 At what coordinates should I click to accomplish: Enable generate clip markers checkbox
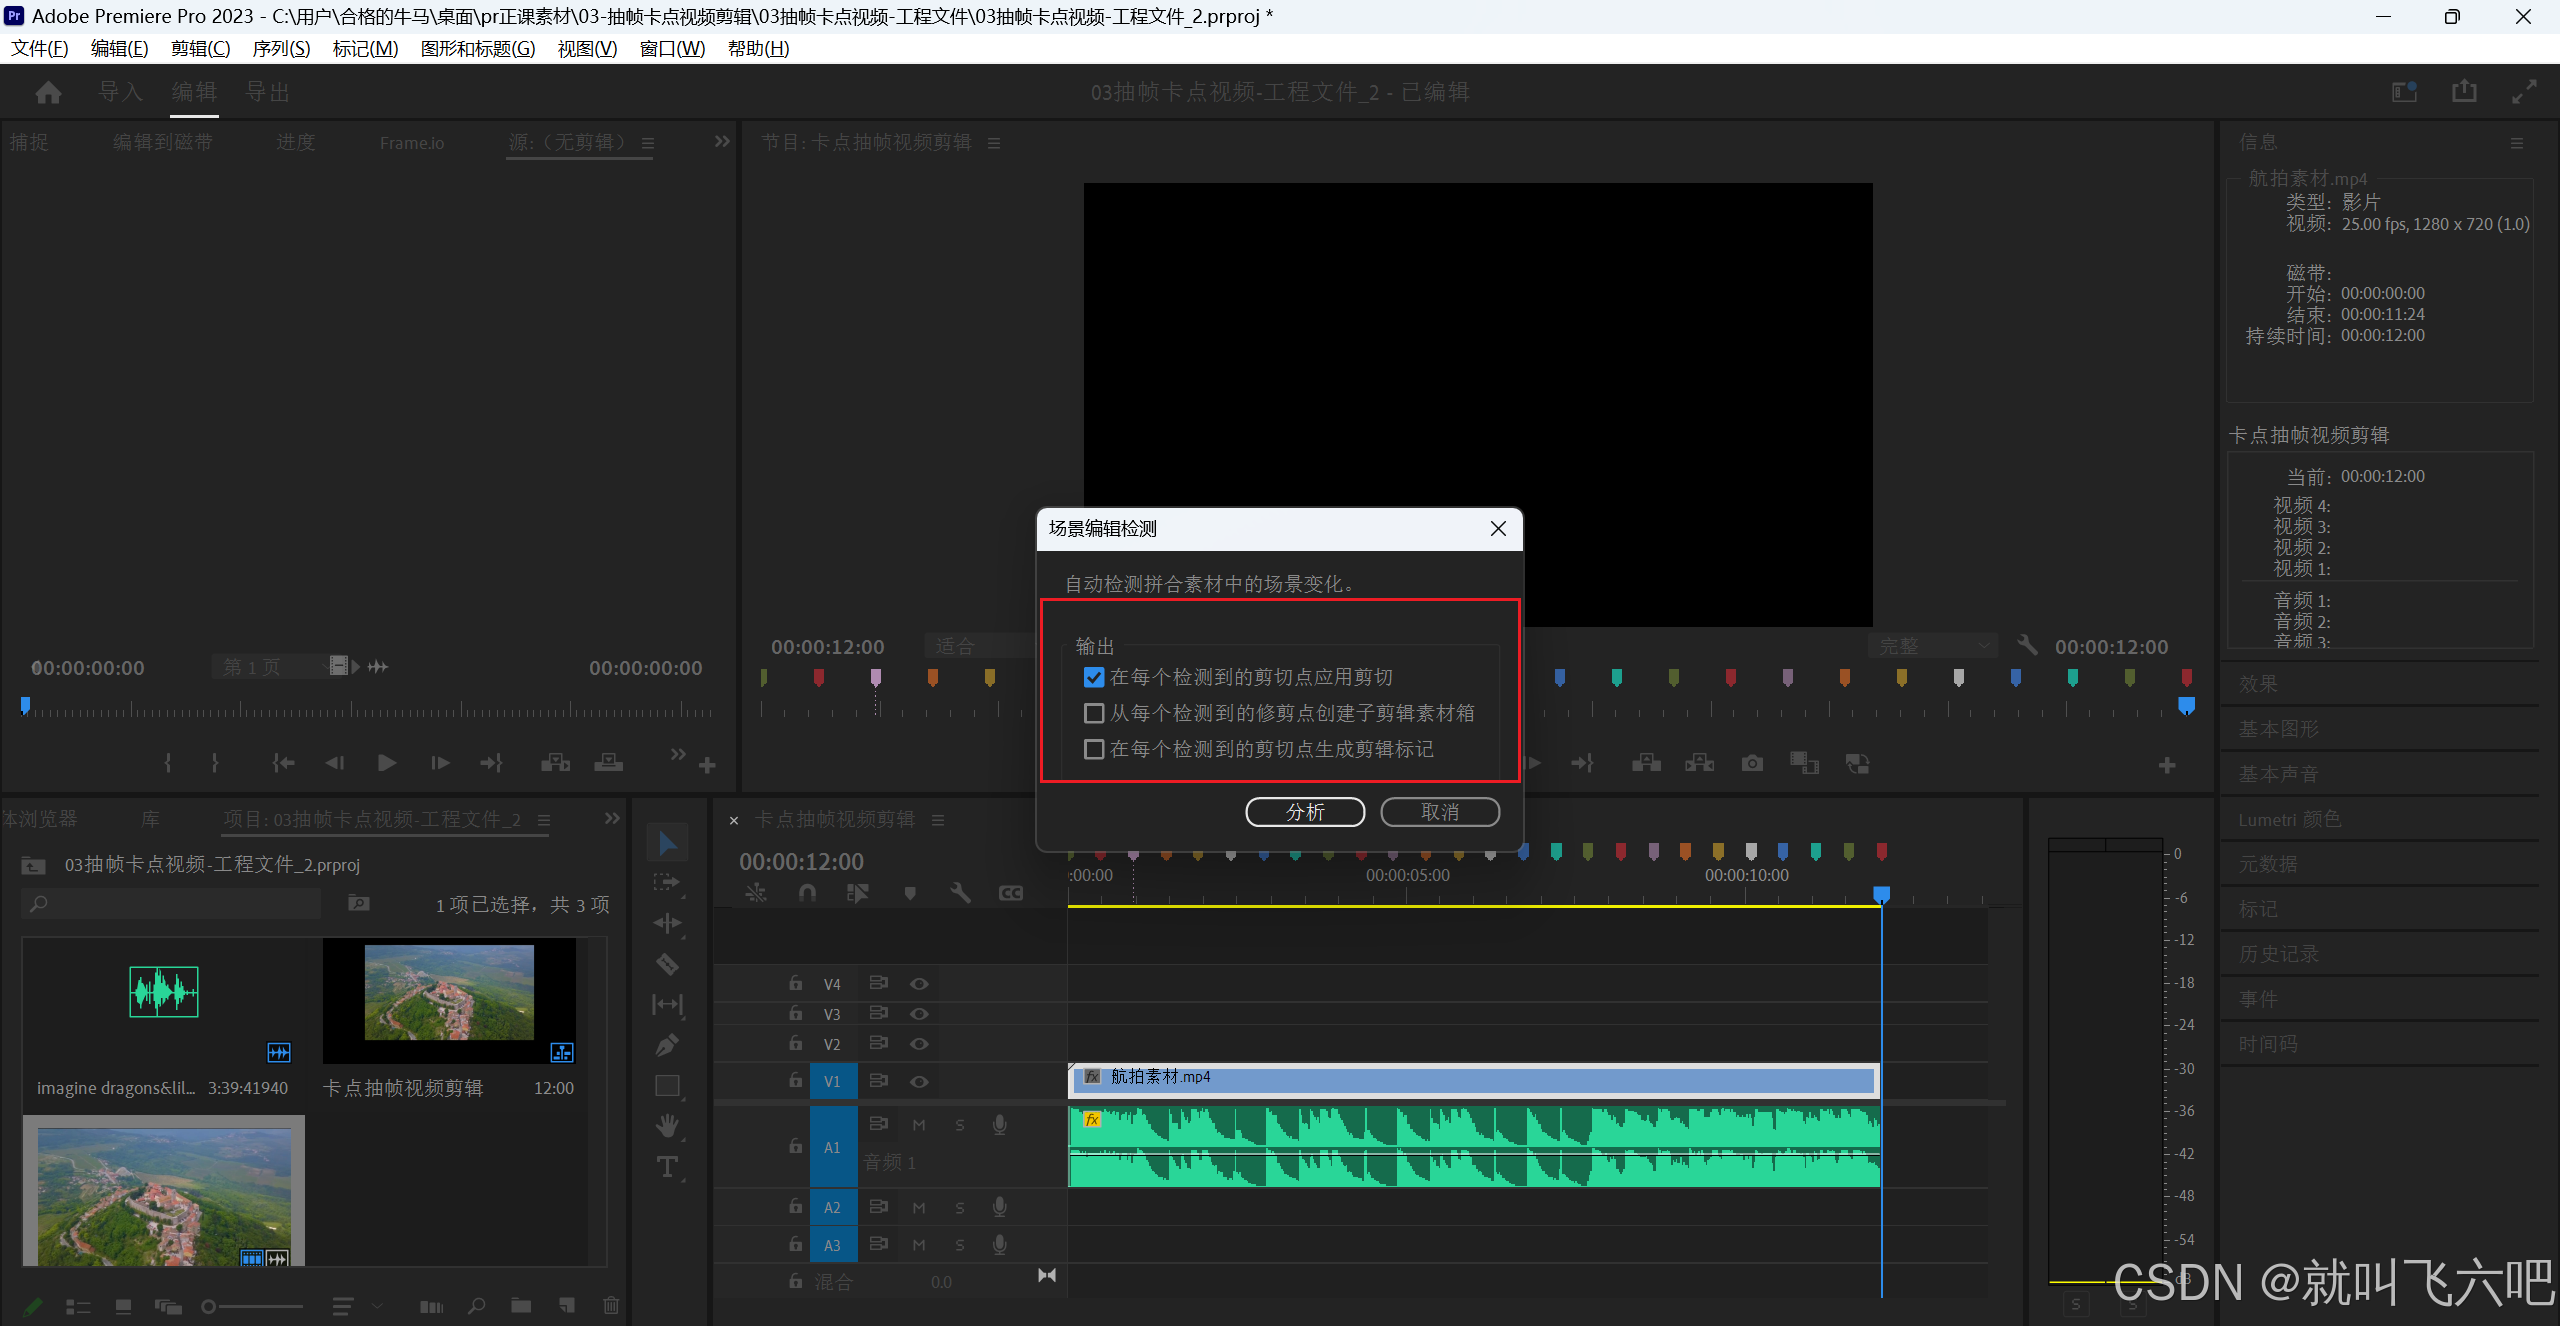coord(1094,749)
